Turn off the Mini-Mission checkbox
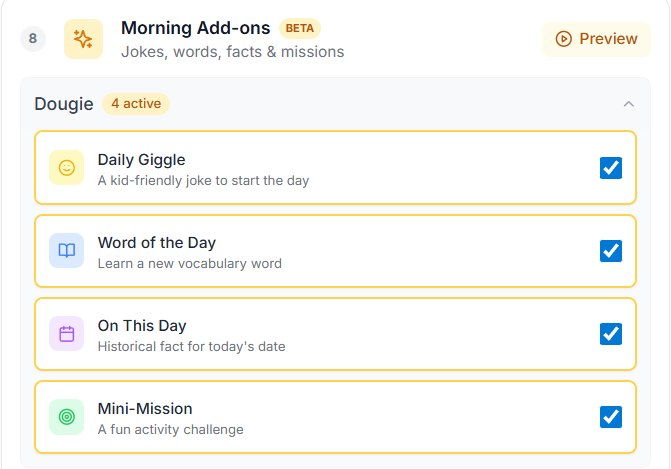Viewport: 671px width, 469px height. [611, 416]
